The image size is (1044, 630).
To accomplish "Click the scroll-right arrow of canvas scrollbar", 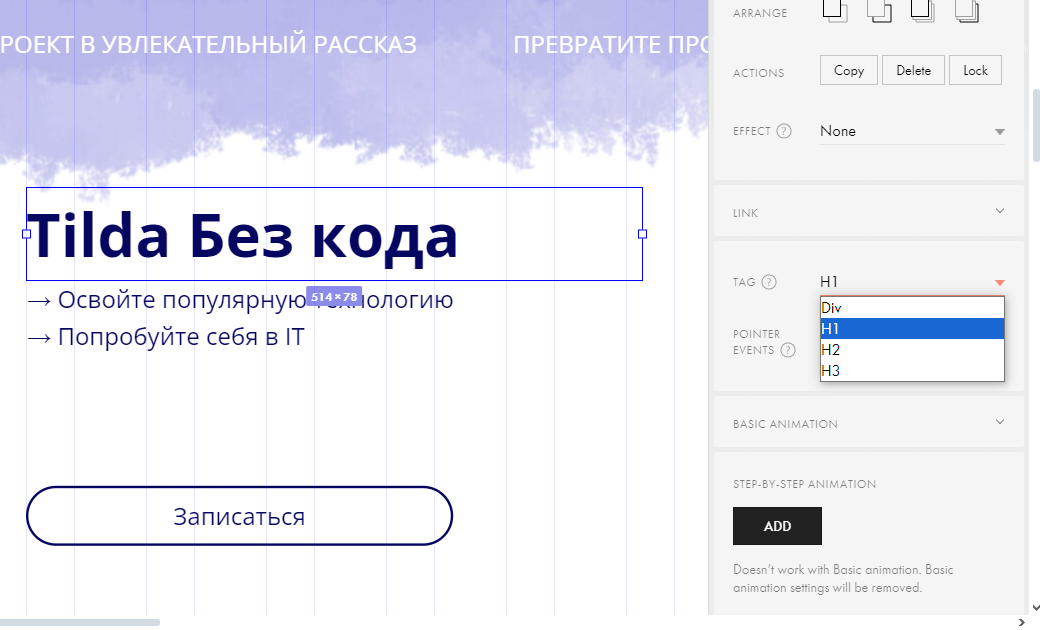I will click(1022, 623).
